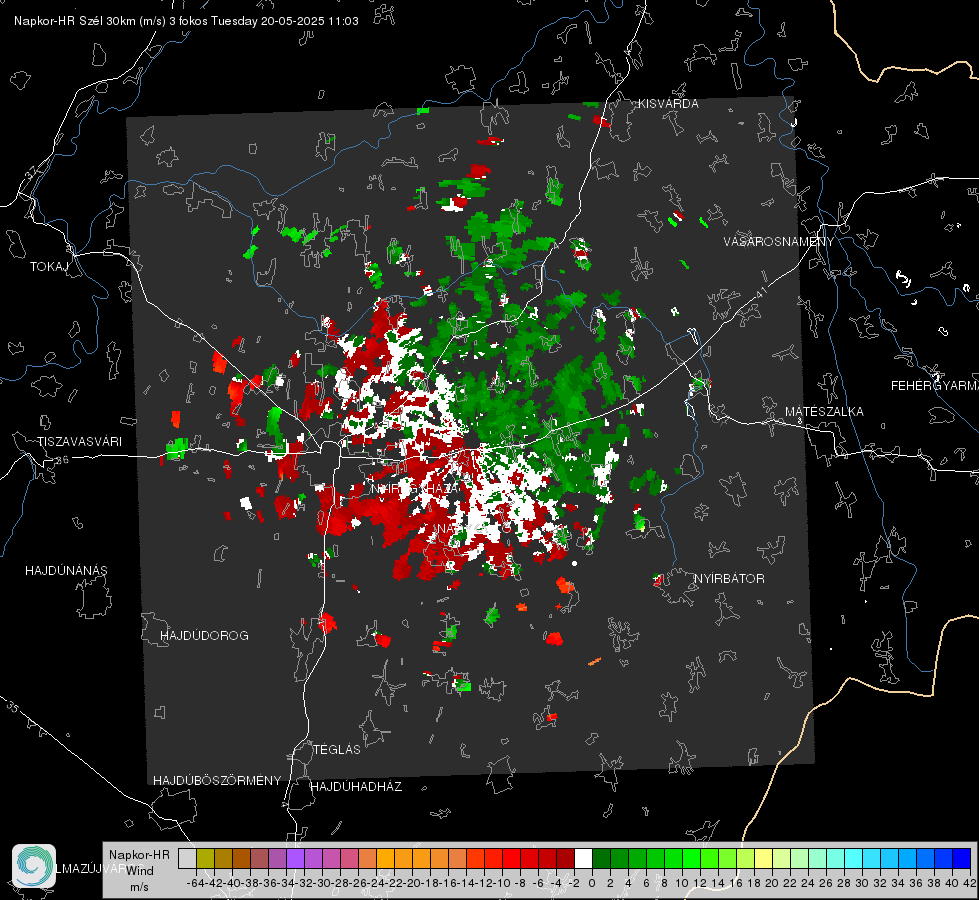Click the legend value '20'
Image resolution: width=979 pixels, height=900 pixels.
(x=772, y=883)
